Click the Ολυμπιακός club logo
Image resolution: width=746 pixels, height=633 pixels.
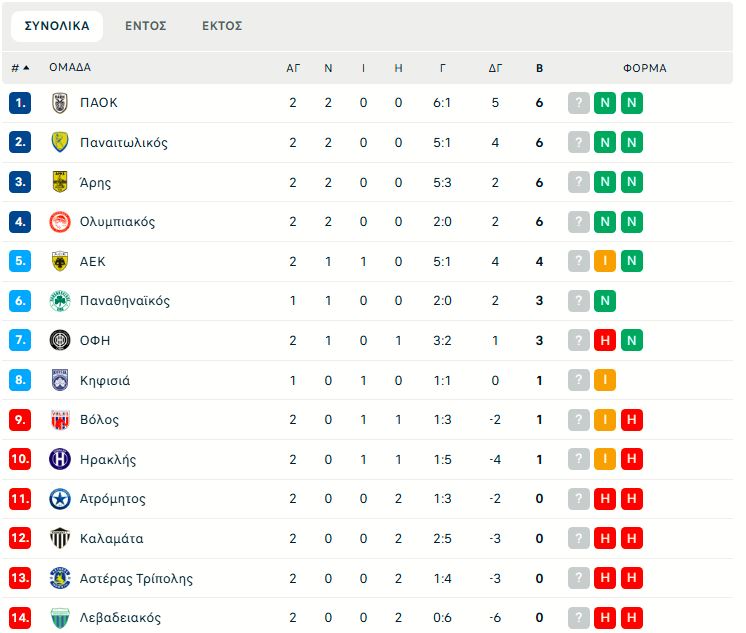[x=60, y=222]
